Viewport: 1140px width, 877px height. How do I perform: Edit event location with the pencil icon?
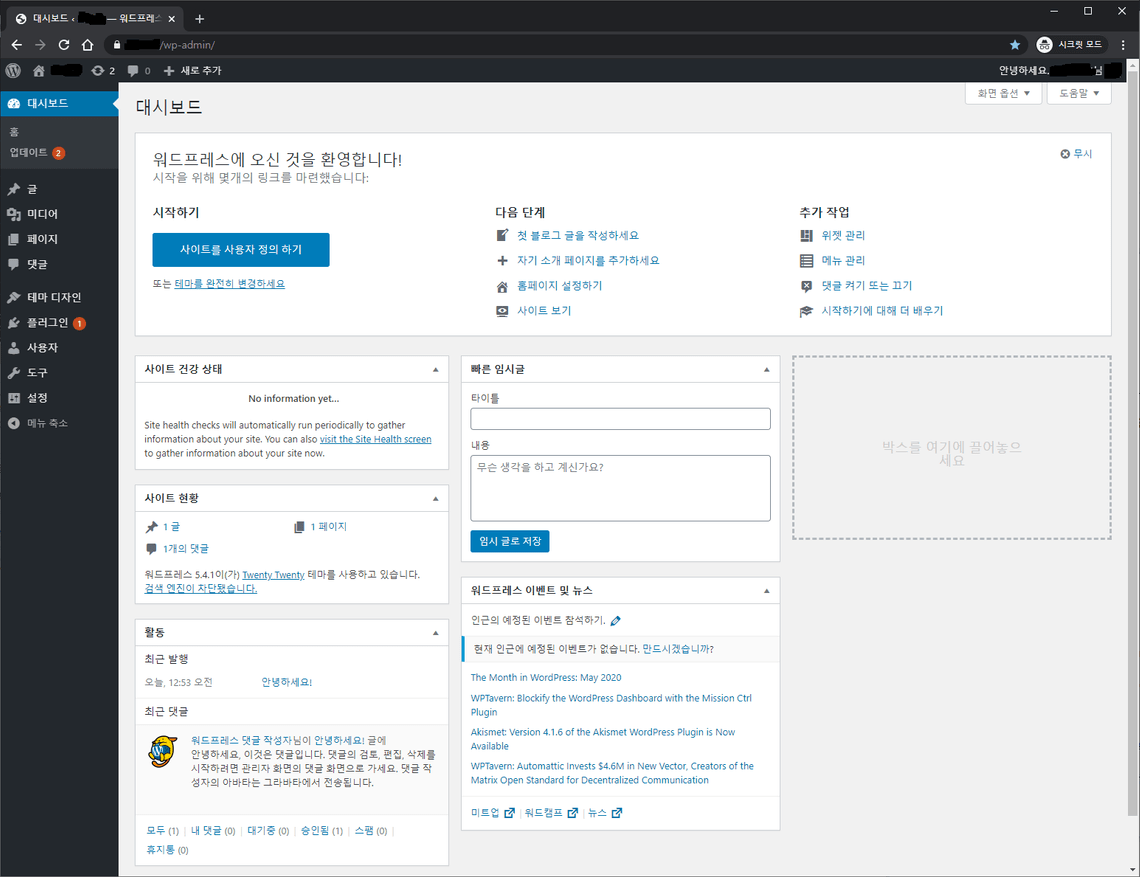(x=616, y=621)
